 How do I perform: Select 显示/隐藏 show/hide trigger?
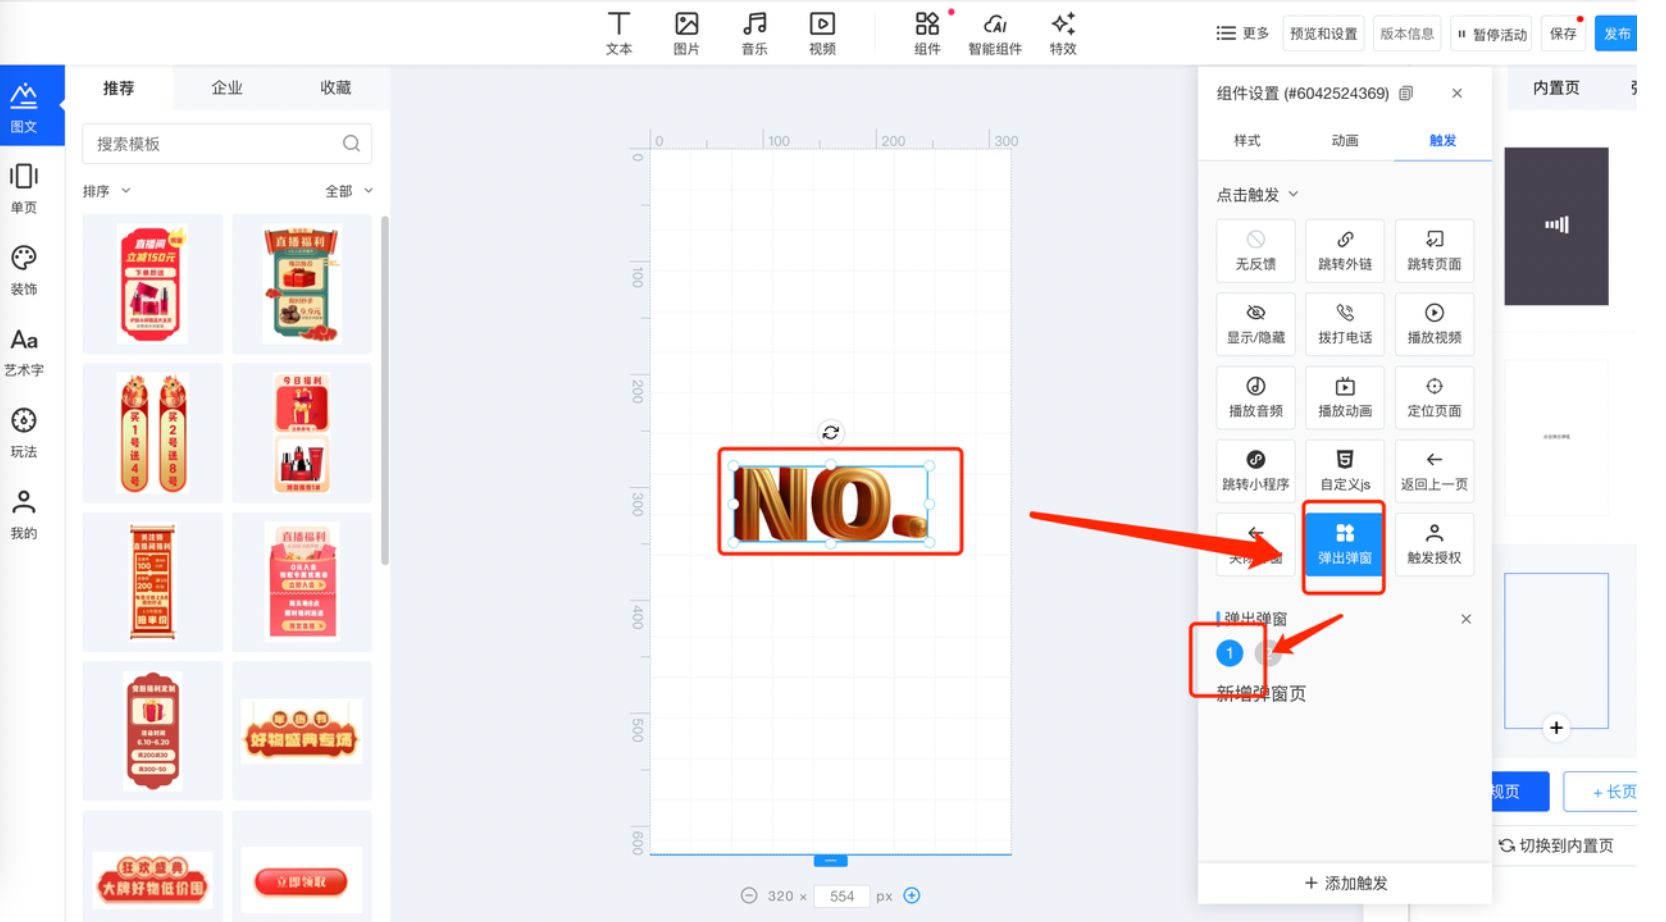[1255, 324]
